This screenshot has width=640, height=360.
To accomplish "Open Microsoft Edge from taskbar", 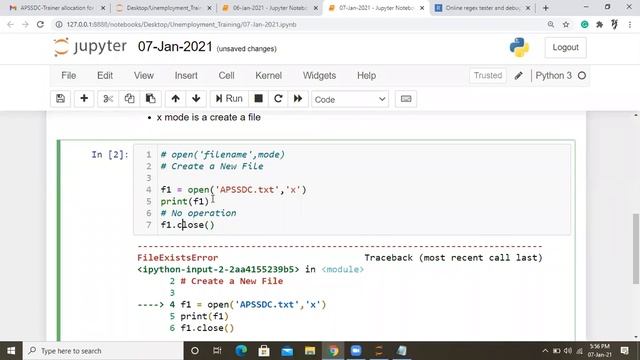I will tap(241, 351).
